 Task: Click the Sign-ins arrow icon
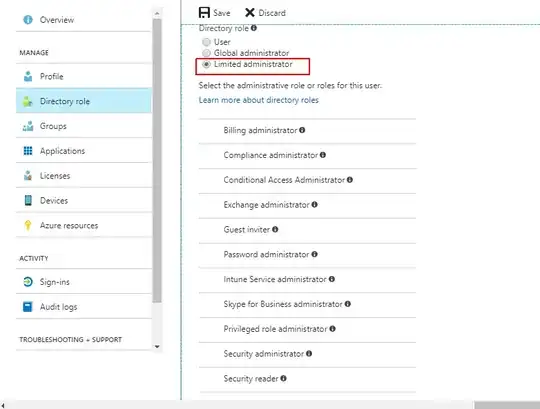click(28, 282)
